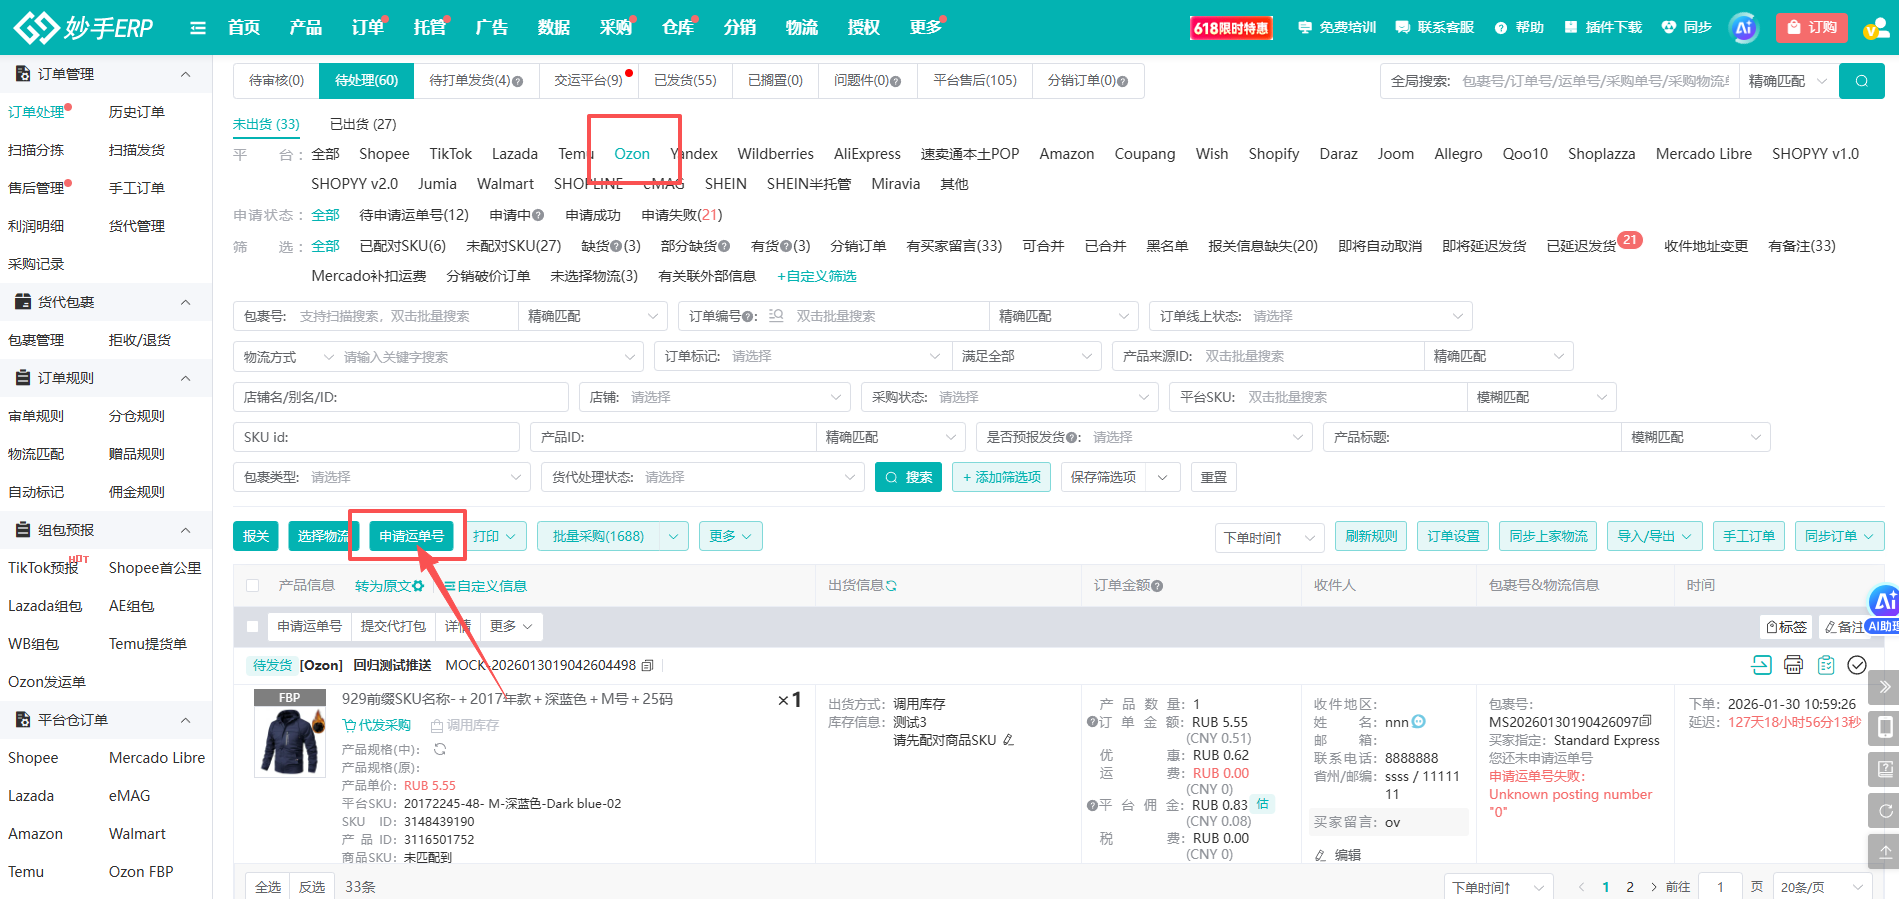Click the 报关 button

[256, 536]
